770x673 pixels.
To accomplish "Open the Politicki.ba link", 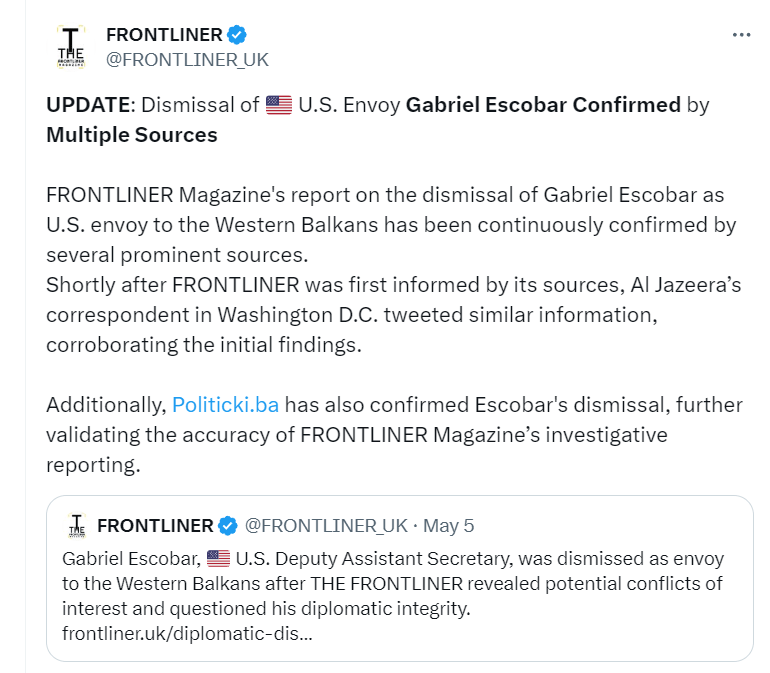I will [225, 405].
